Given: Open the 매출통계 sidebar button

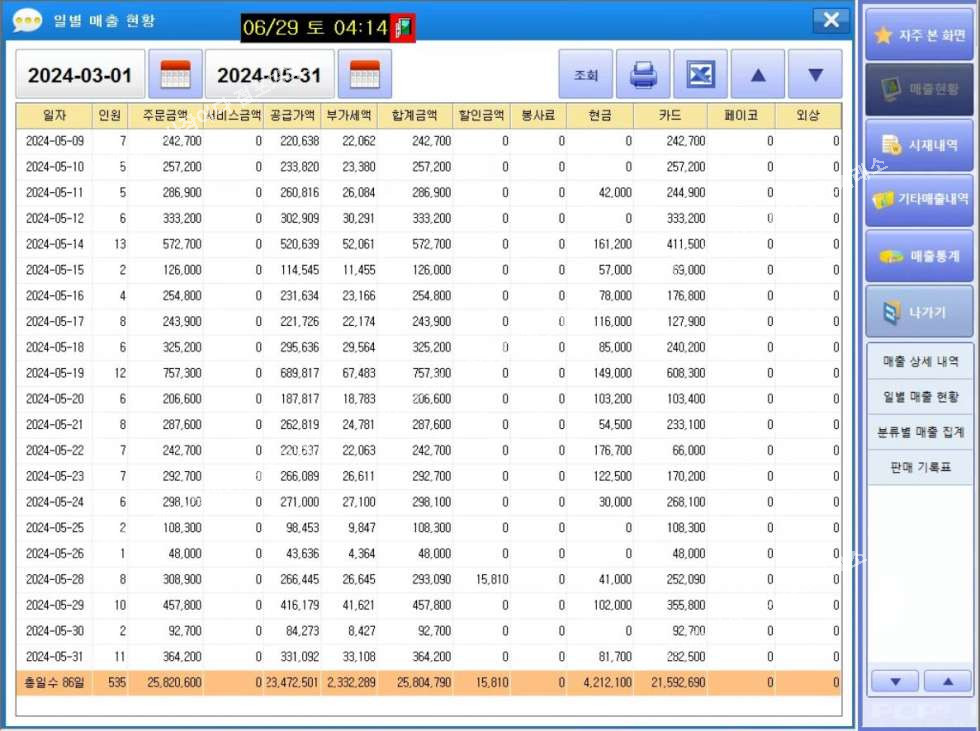Looking at the screenshot, I should click(x=919, y=256).
